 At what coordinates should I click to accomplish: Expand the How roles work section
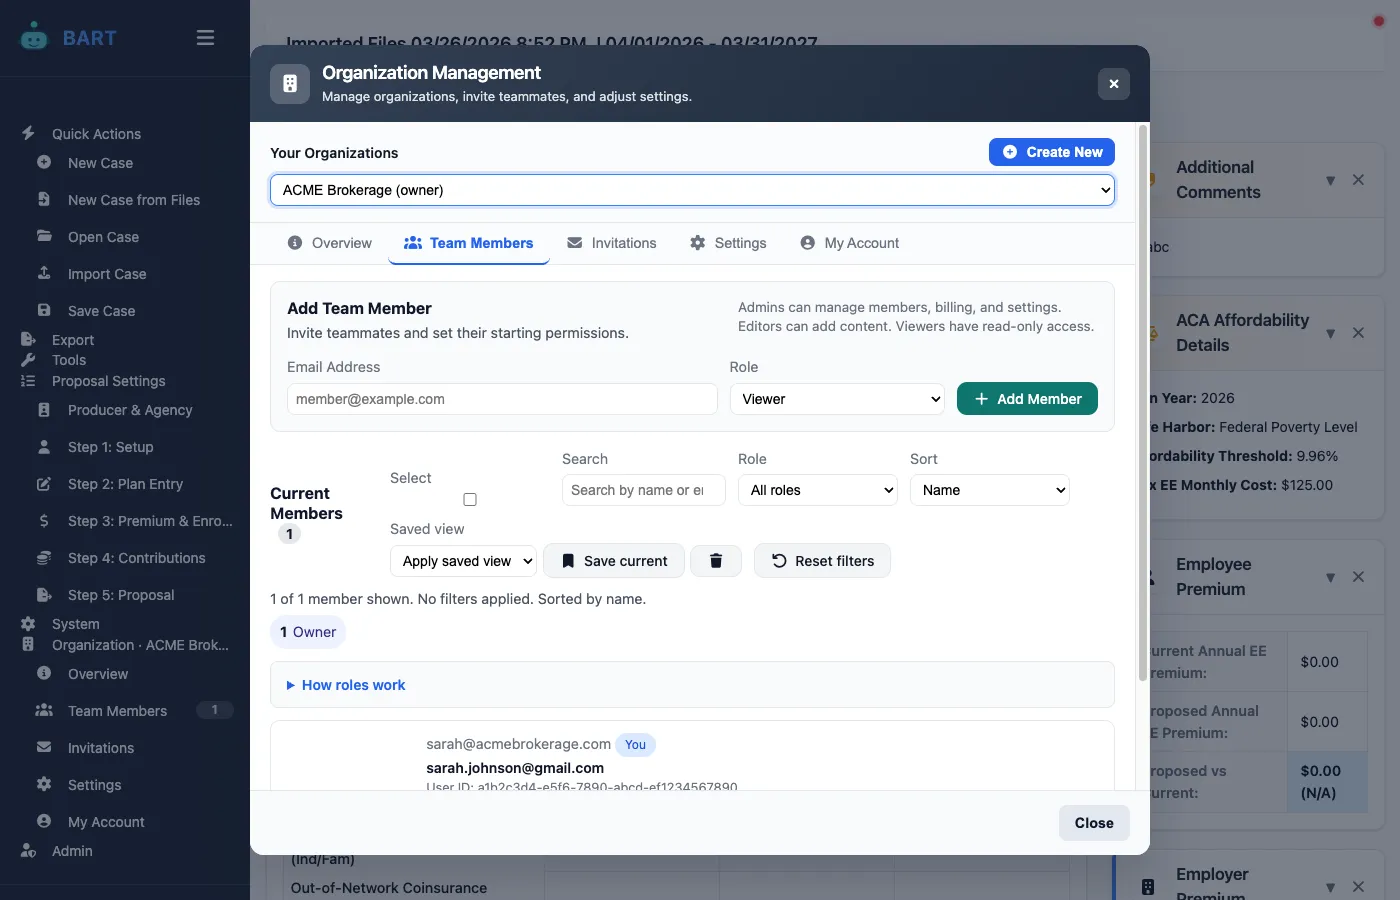coord(345,685)
